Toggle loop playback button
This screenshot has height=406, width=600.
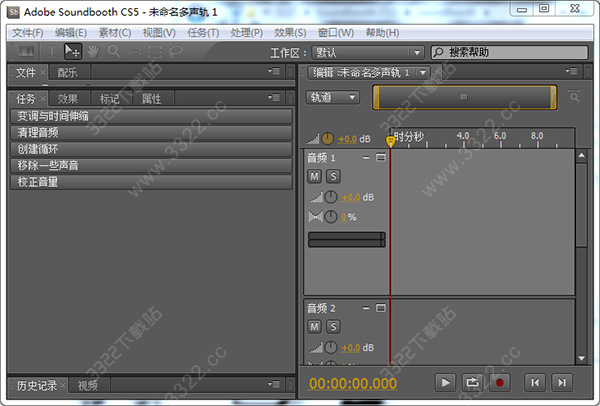(x=472, y=382)
